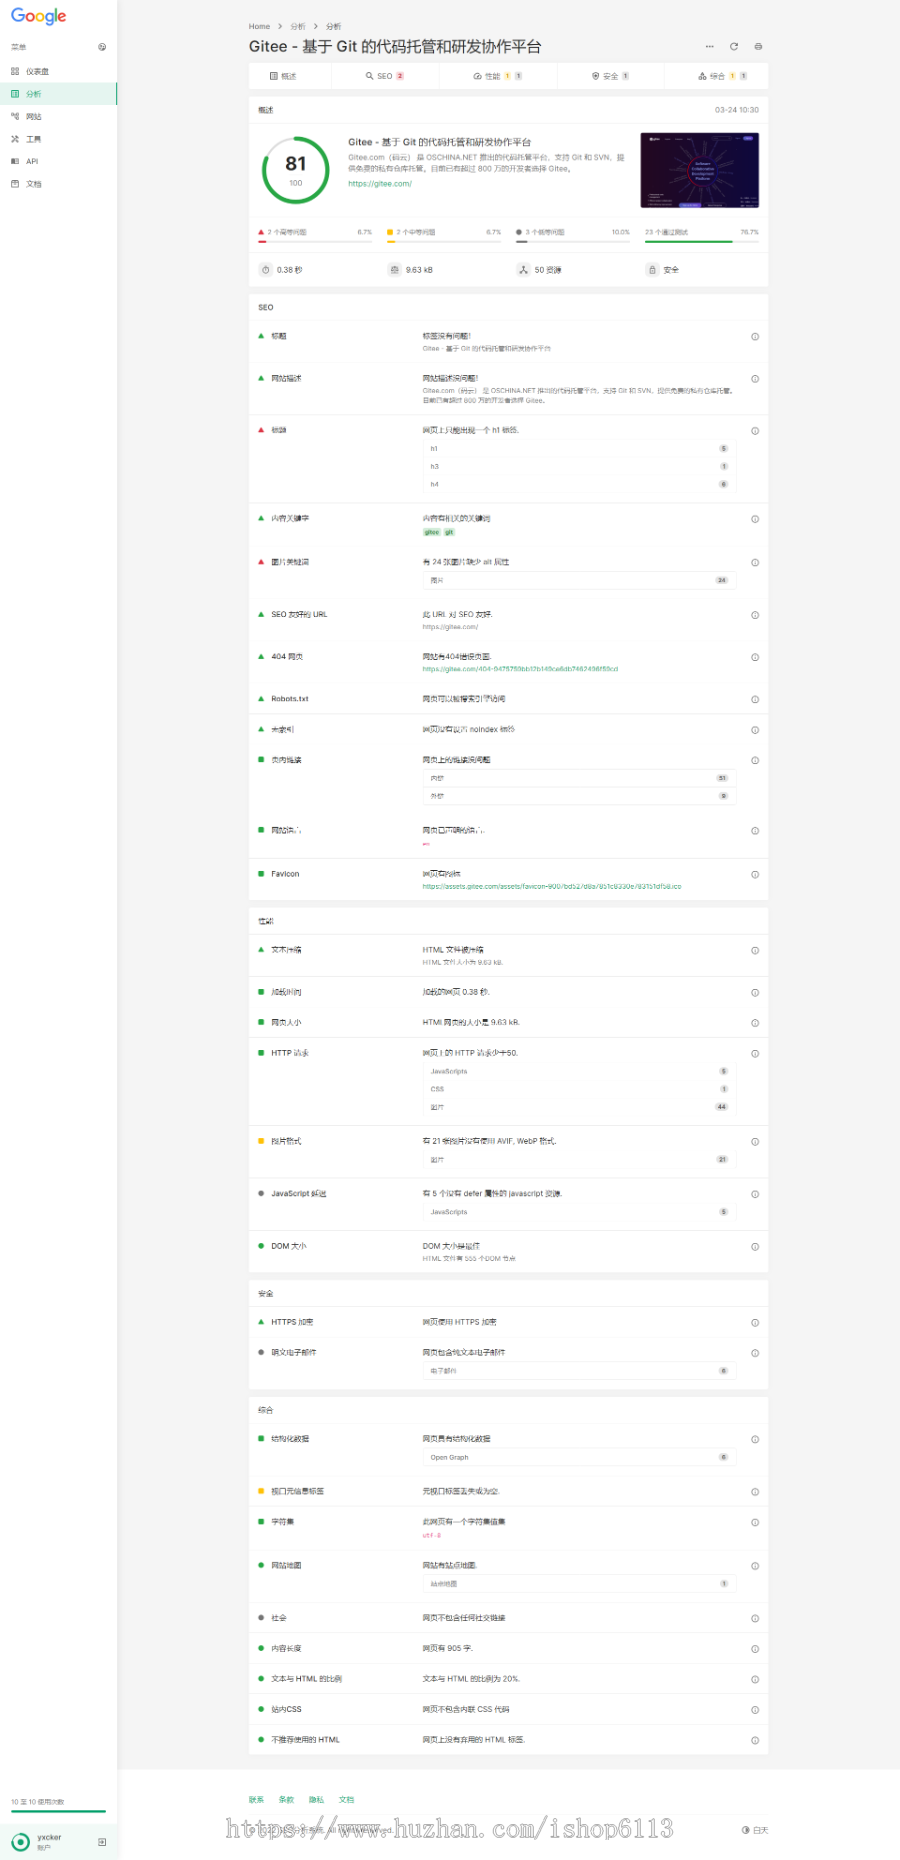Click the icon beside the 菜单 label
Image resolution: width=900 pixels, height=1860 pixels.
click(102, 47)
